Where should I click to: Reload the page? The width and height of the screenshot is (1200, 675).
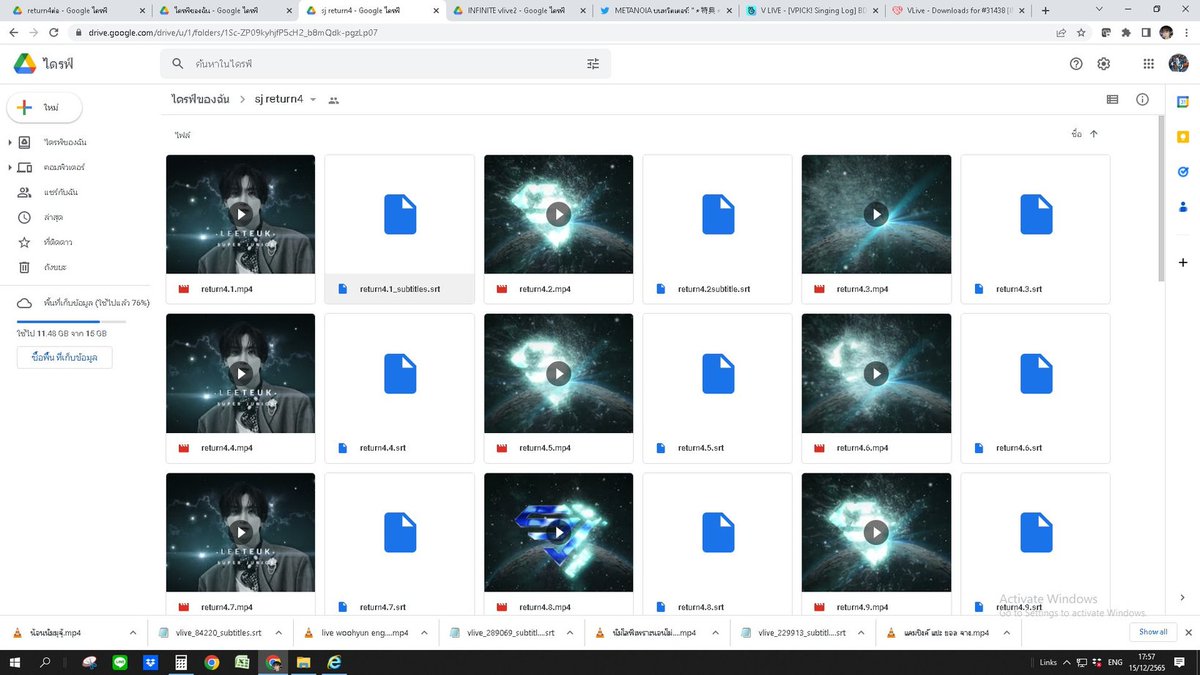[56, 32]
